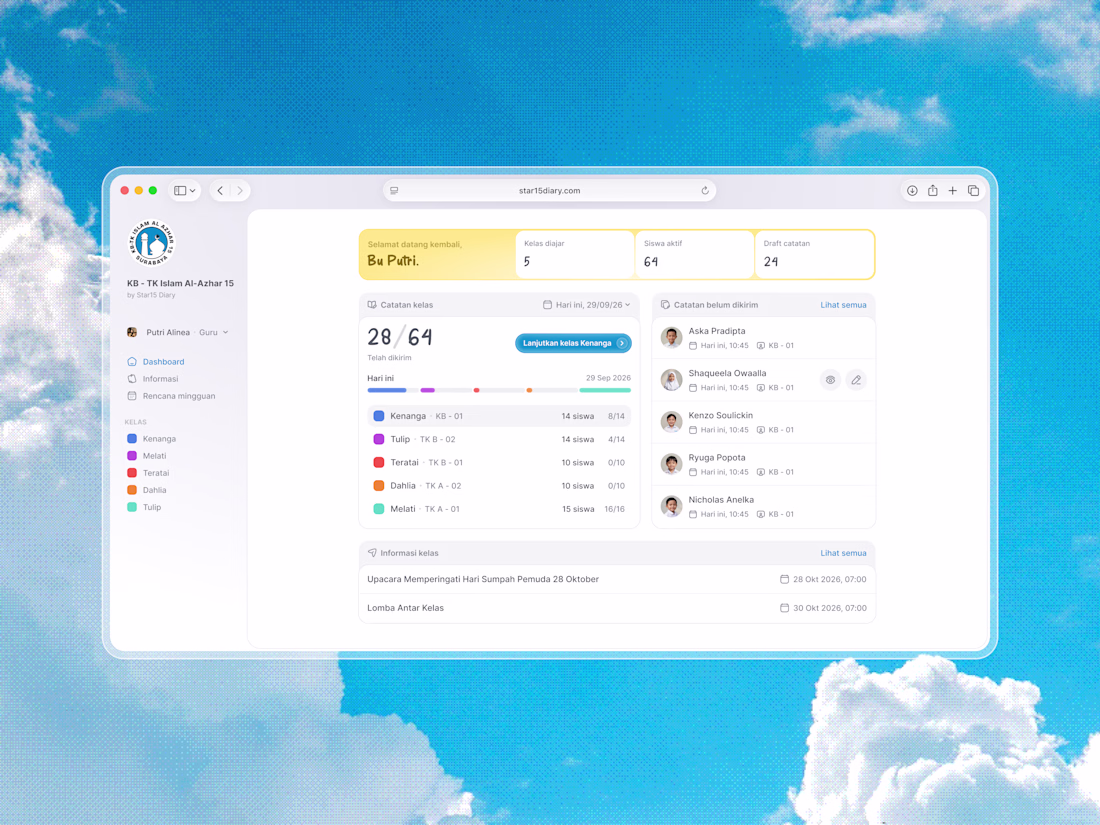Open the Tulip TK B - 02 class row
This screenshot has height=825, width=1100.
click(x=499, y=439)
